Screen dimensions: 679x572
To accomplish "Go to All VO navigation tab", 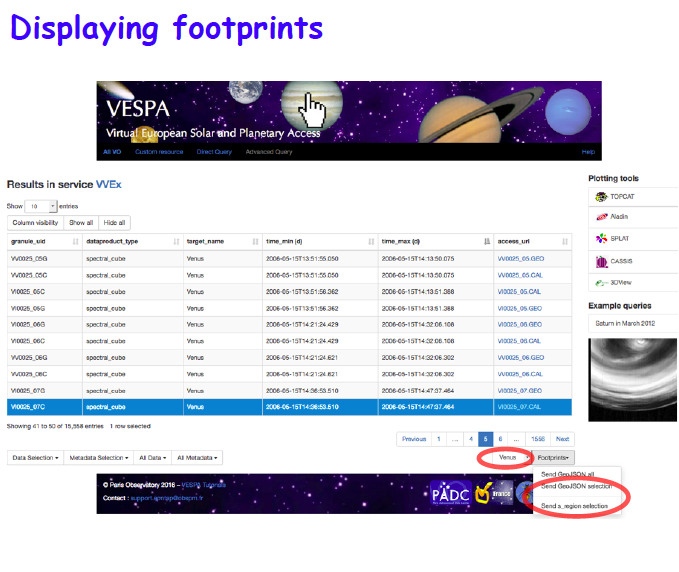I will [x=112, y=152].
